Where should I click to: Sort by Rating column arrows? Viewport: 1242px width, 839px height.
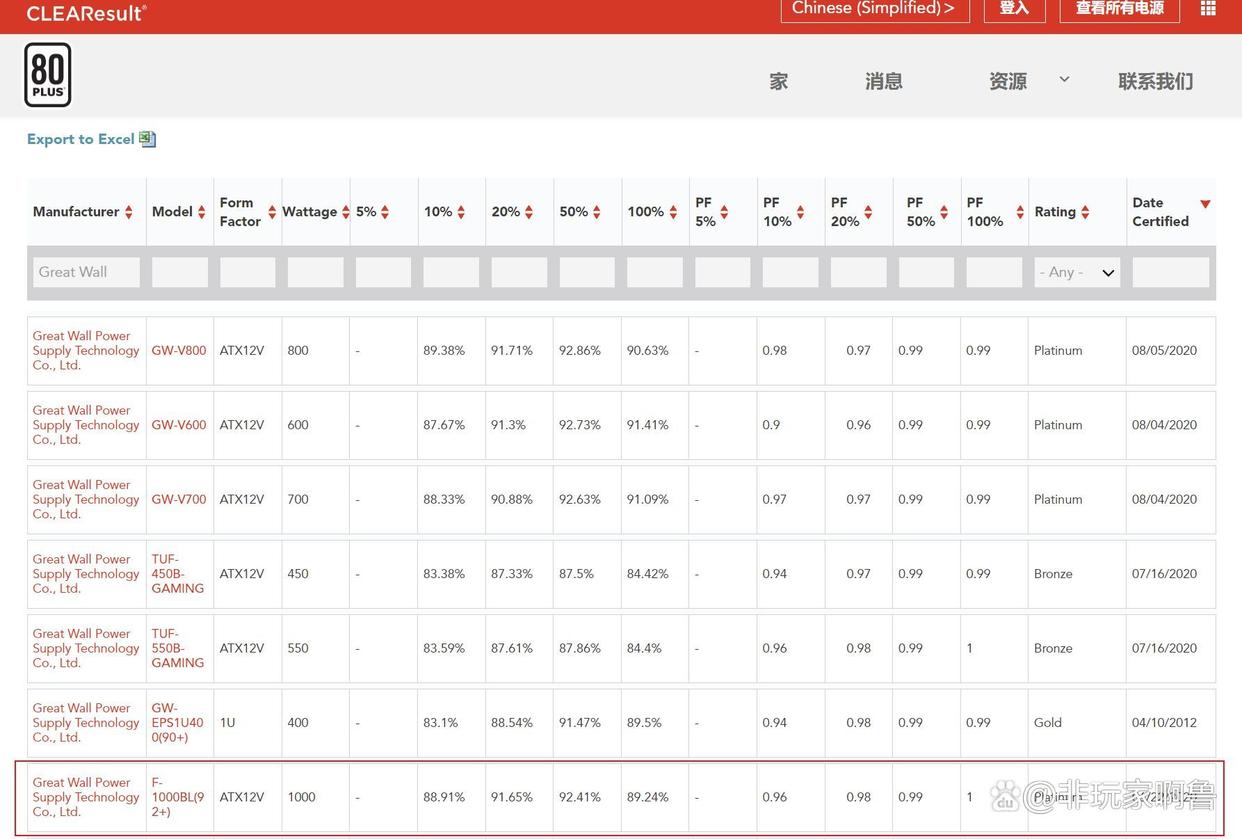pyautogui.click(x=1085, y=212)
